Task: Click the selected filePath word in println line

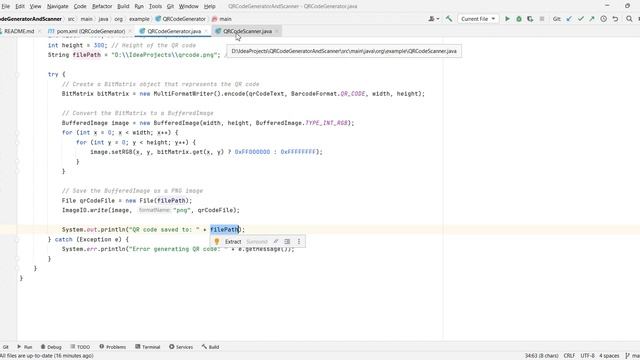Action: pyautogui.click(x=224, y=230)
